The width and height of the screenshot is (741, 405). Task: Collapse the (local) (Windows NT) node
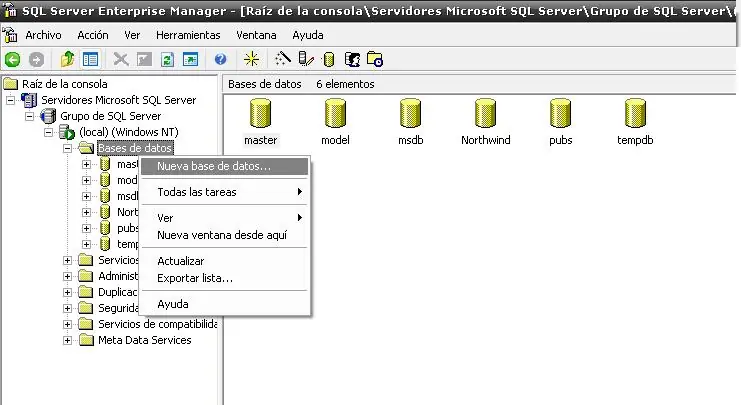point(48,132)
